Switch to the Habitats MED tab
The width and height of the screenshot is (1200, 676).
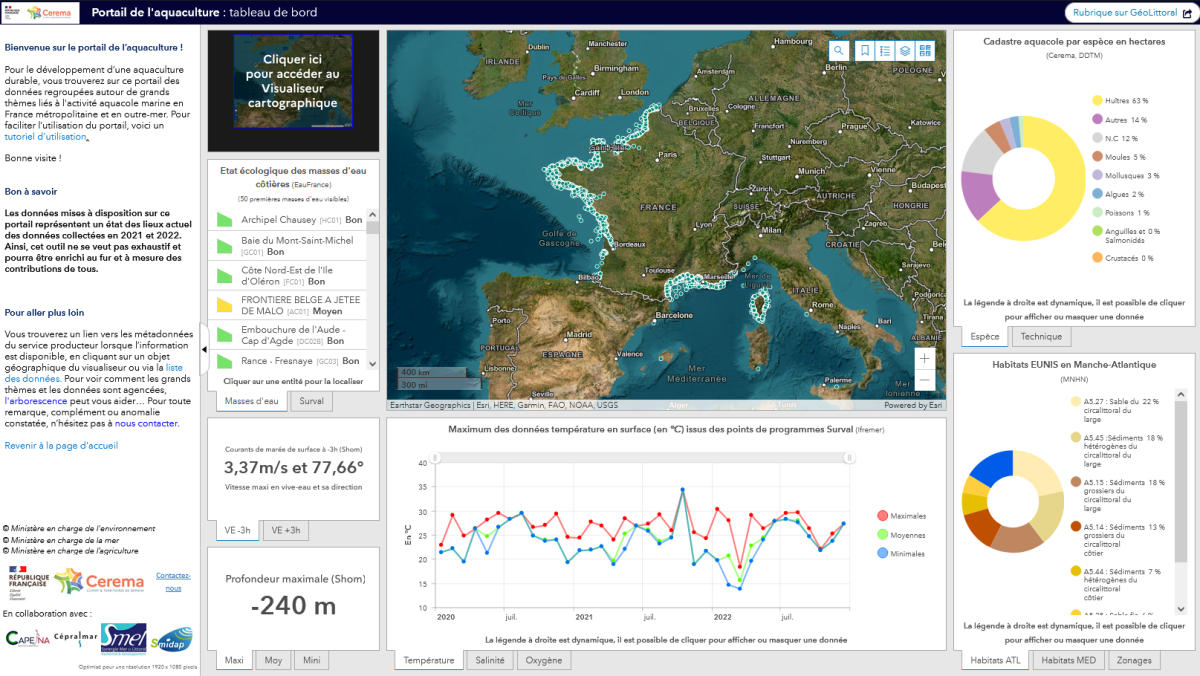(1070, 660)
